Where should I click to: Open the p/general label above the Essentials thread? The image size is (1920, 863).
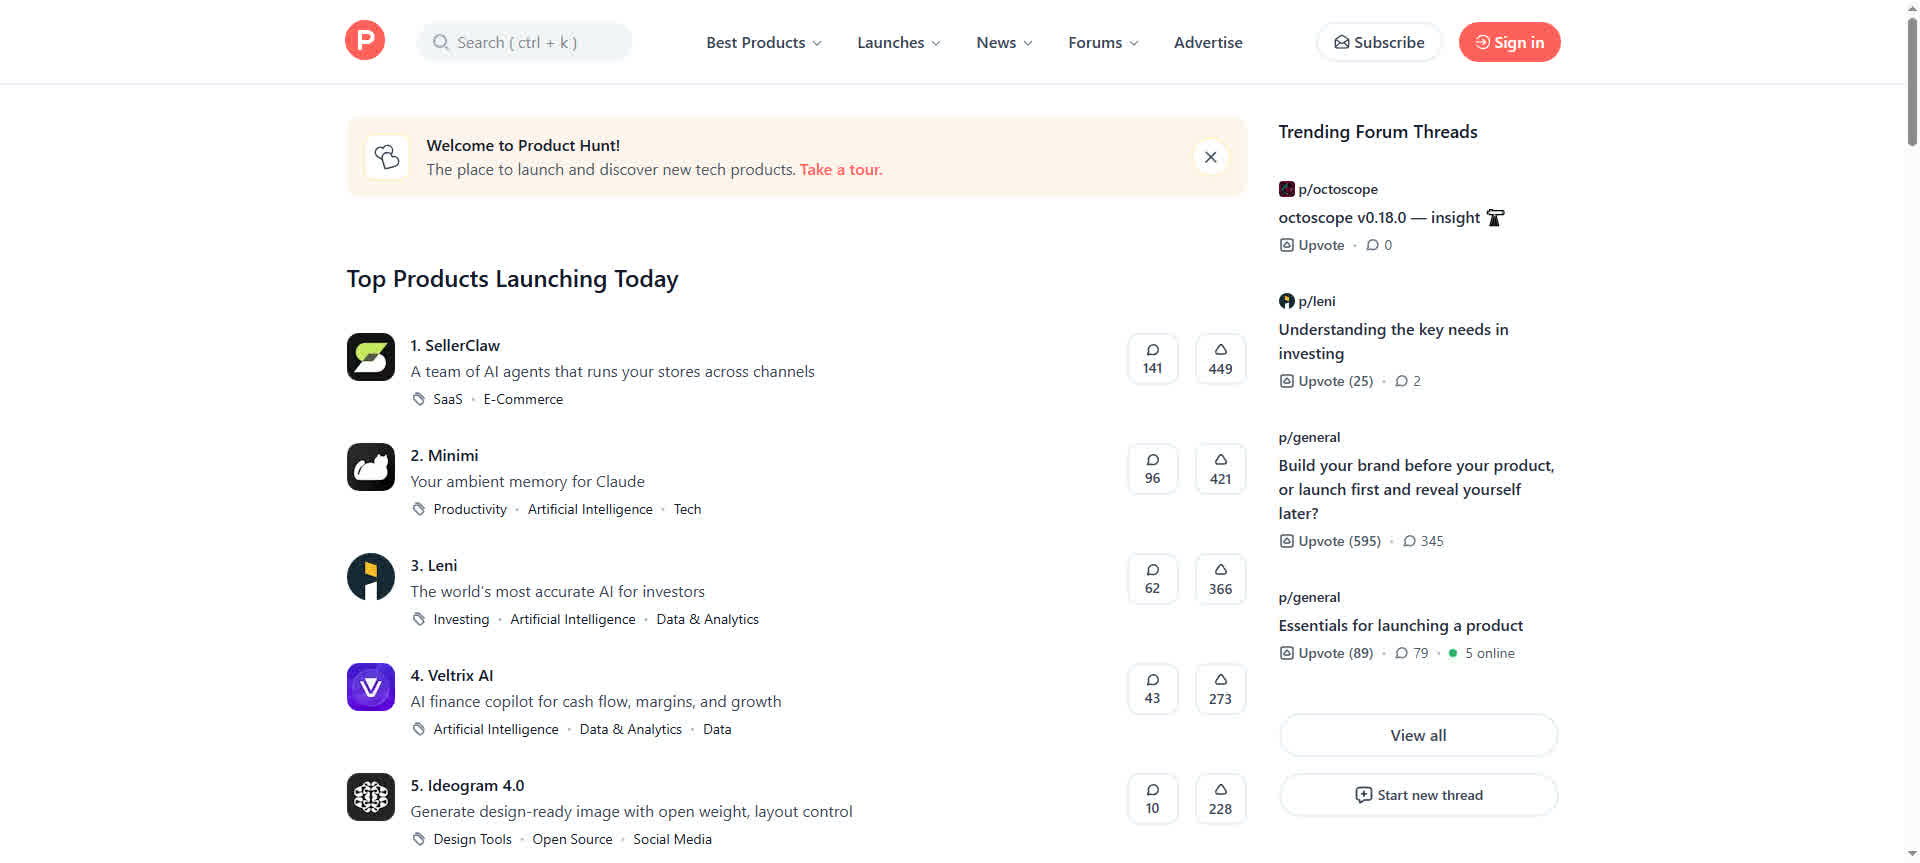1309,597
